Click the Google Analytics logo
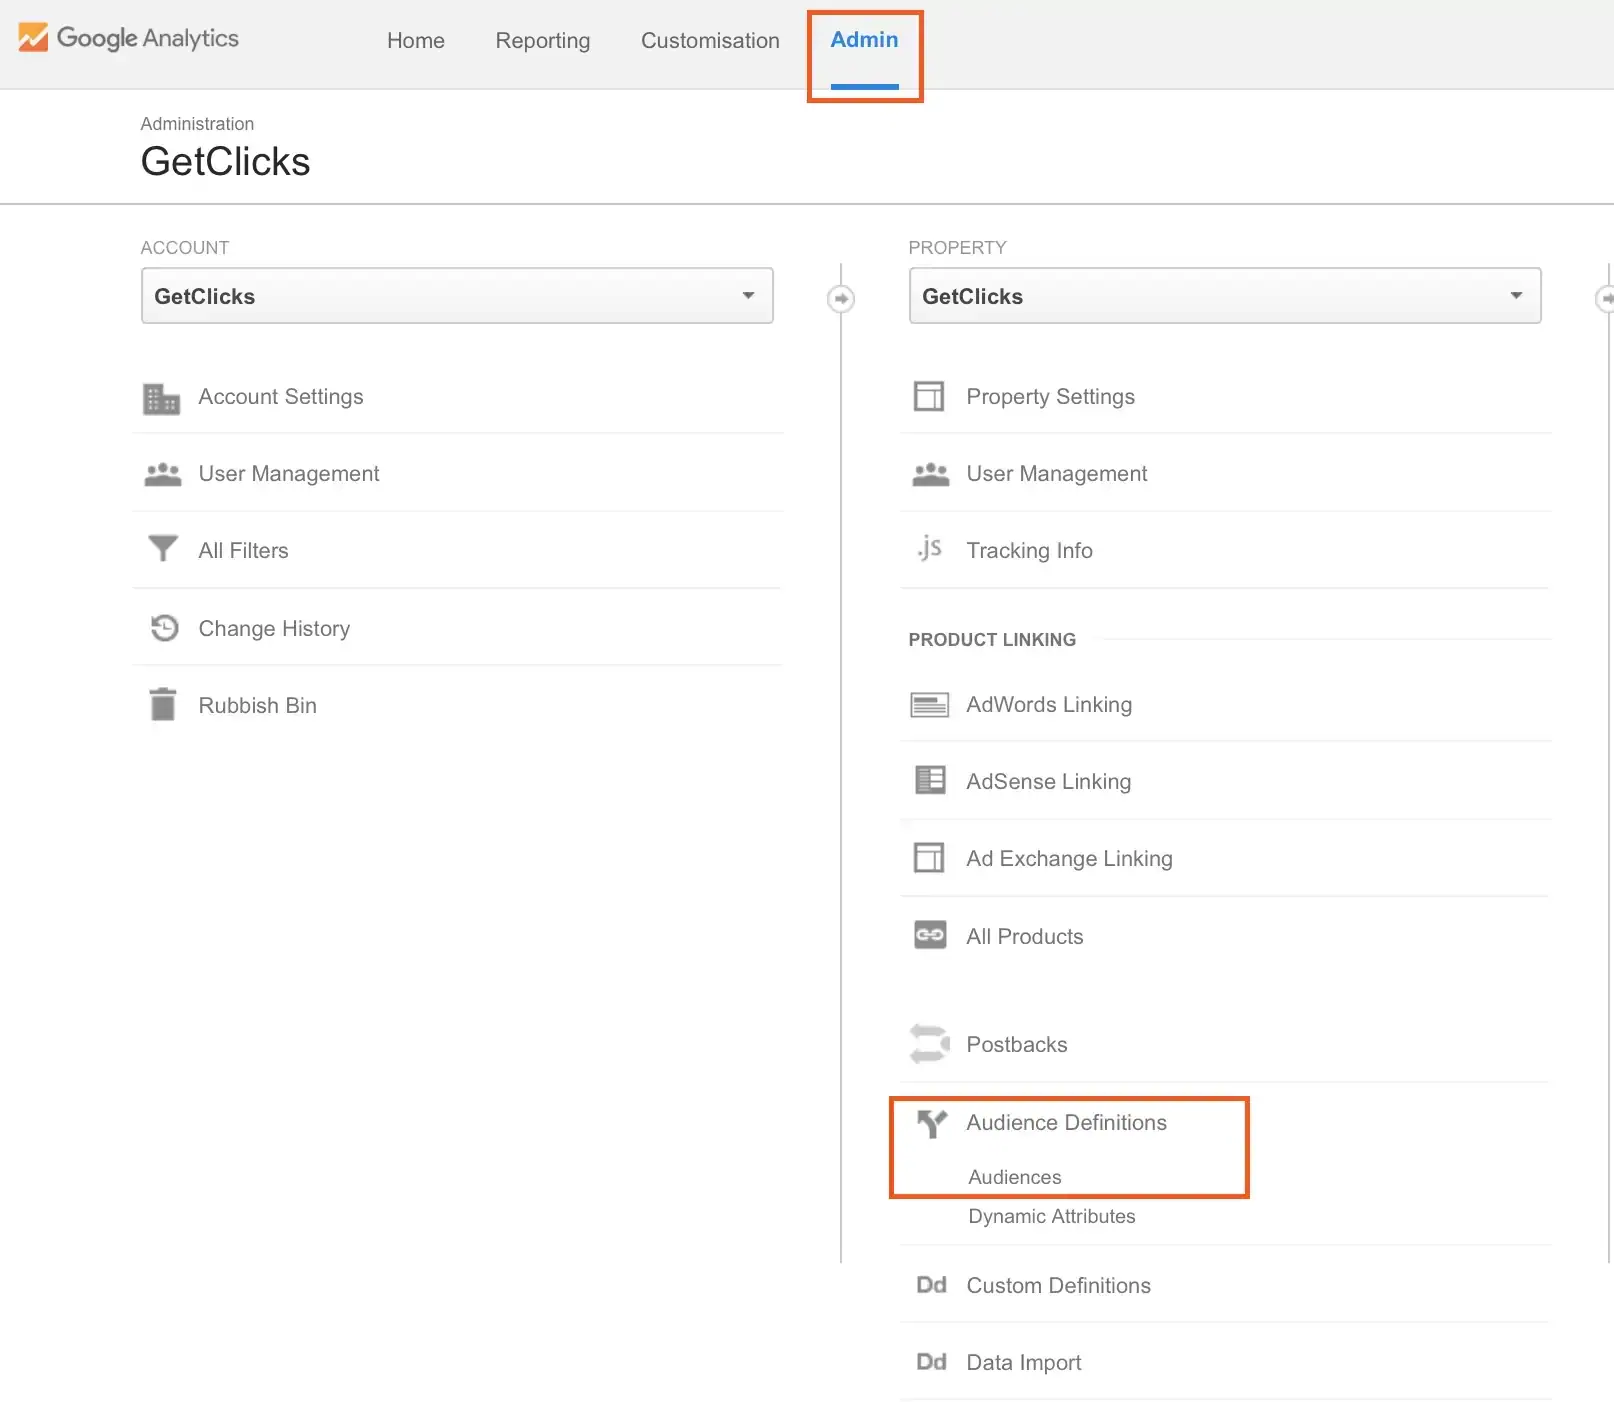The height and width of the screenshot is (1402, 1614). (x=128, y=38)
